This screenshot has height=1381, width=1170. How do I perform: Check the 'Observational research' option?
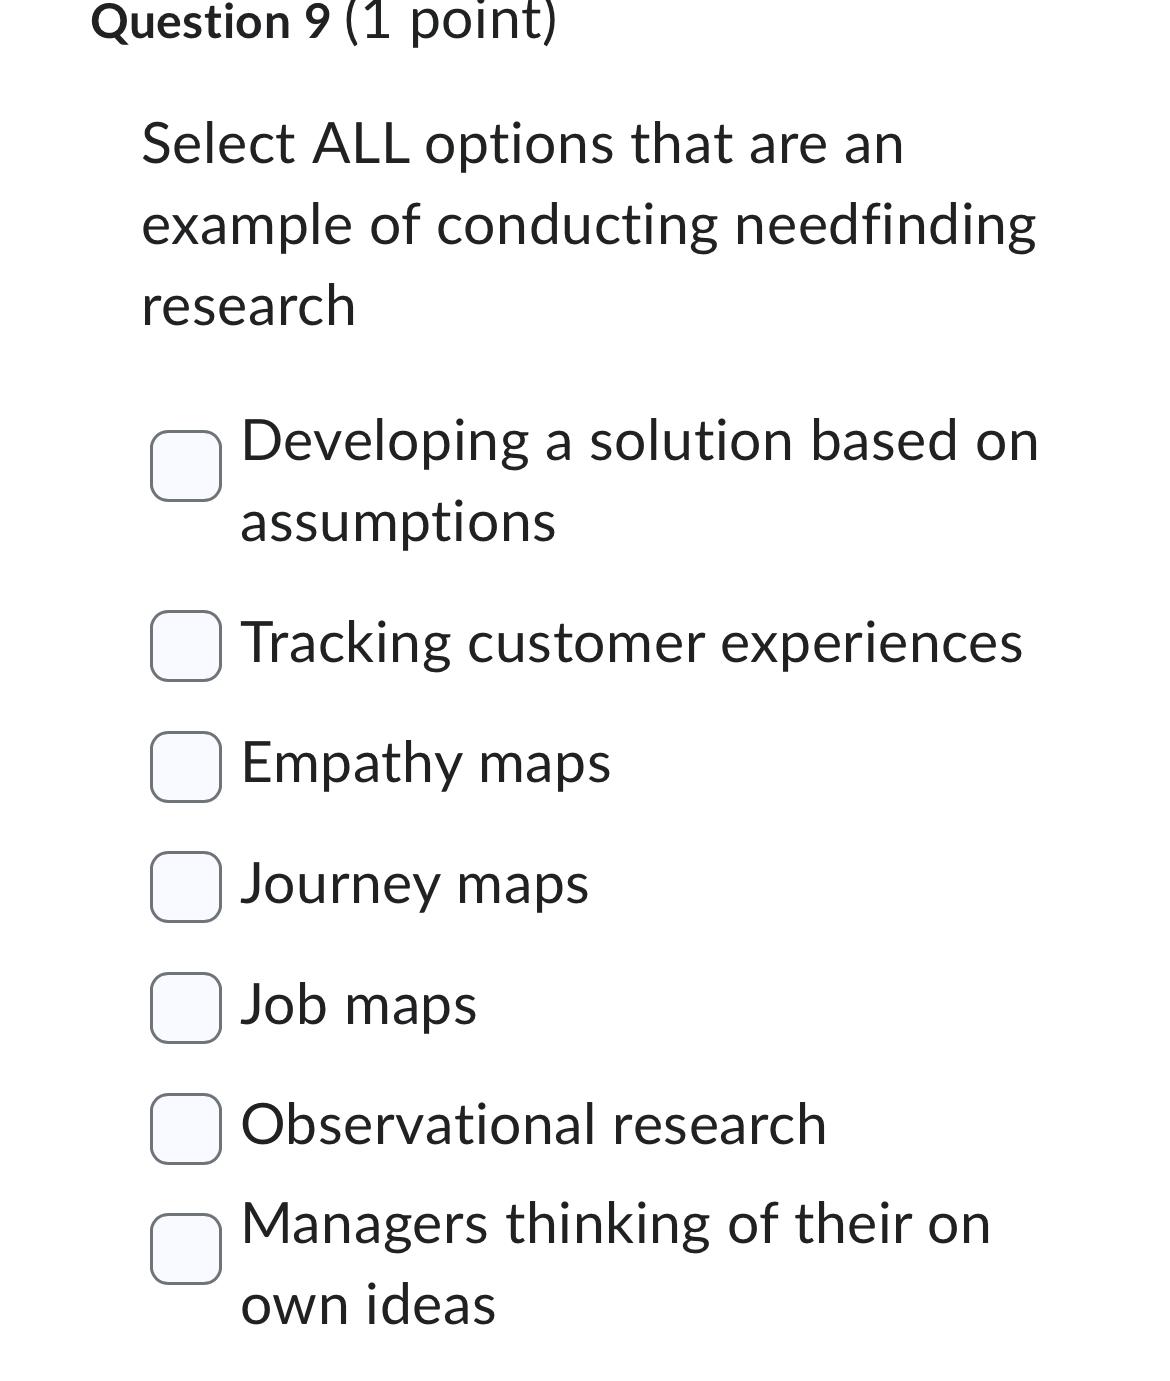[x=185, y=1128]
